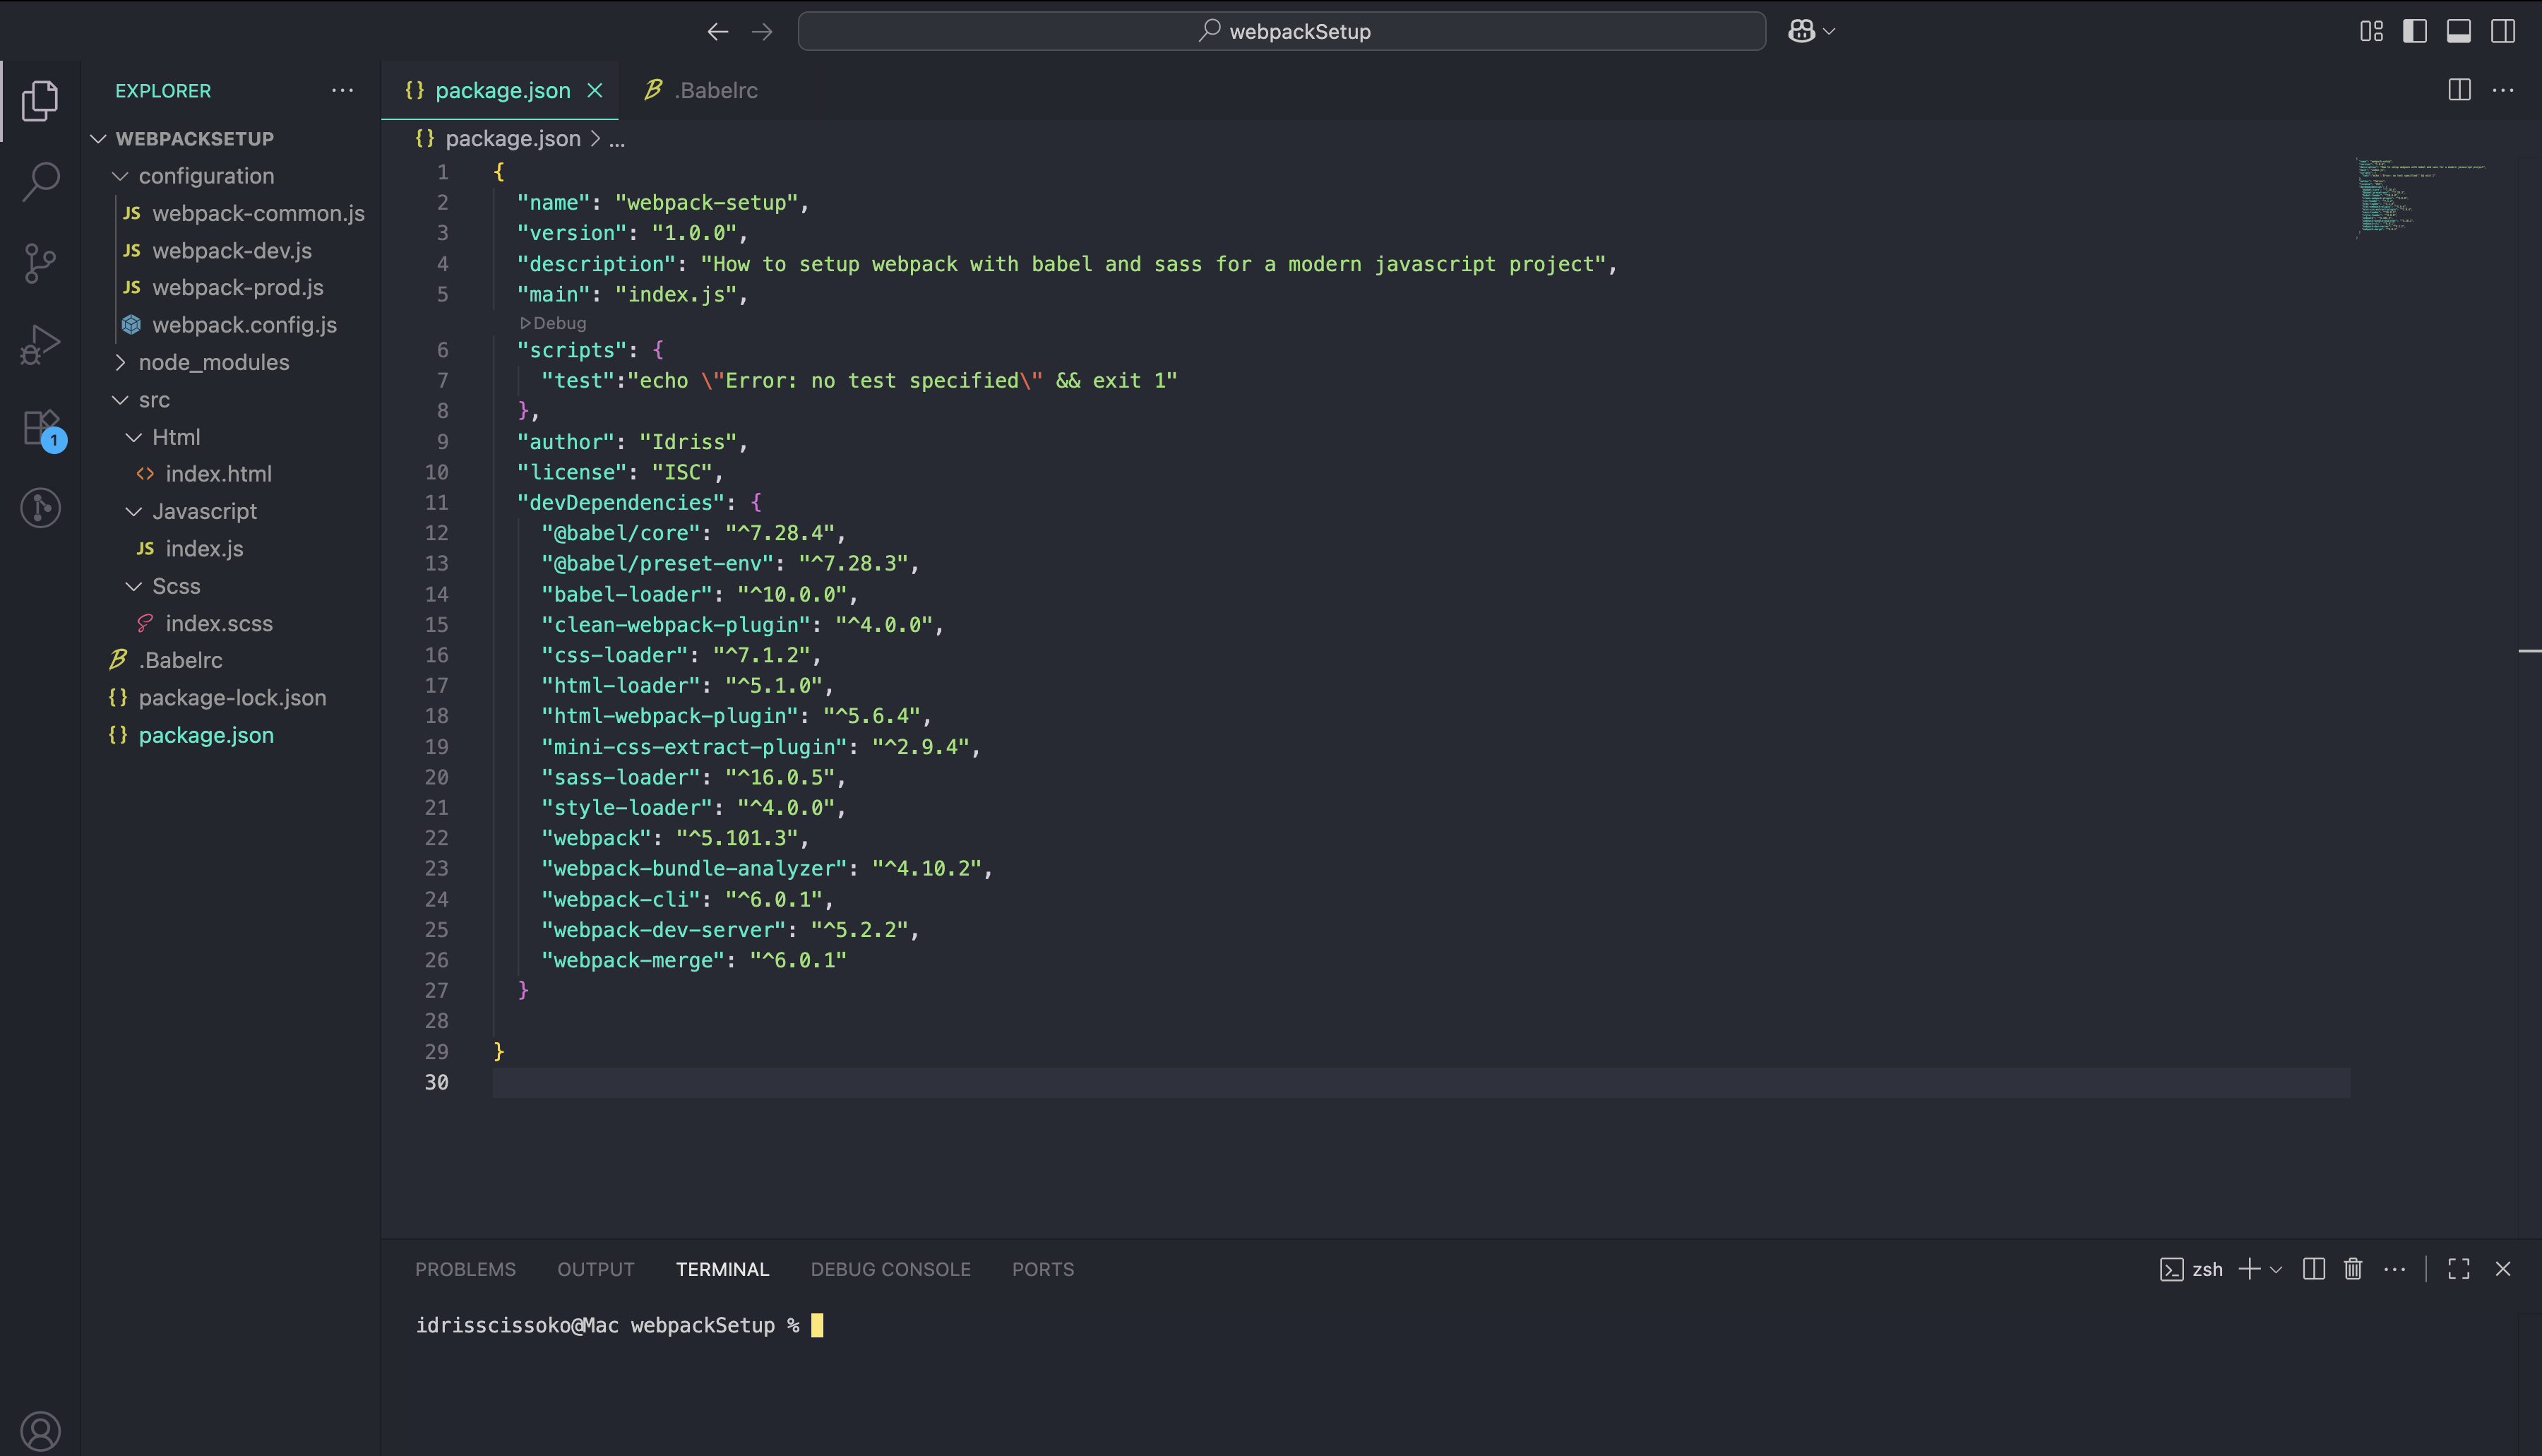The width and height of the screenshot is (2542, 1456).
Task: Select the Source Control icon
Action: tap(40, 262)
